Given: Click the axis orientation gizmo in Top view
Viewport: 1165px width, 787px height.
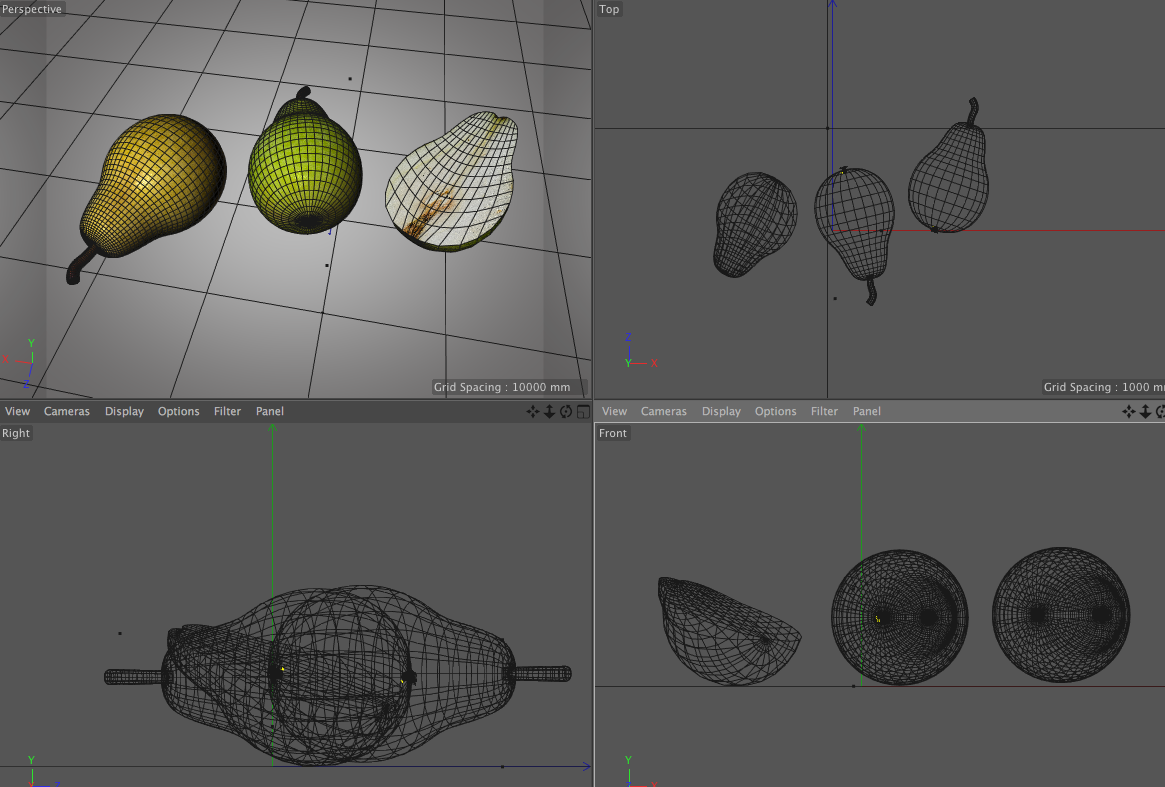Looking at the screenshot, I should [x=639, y=352].
